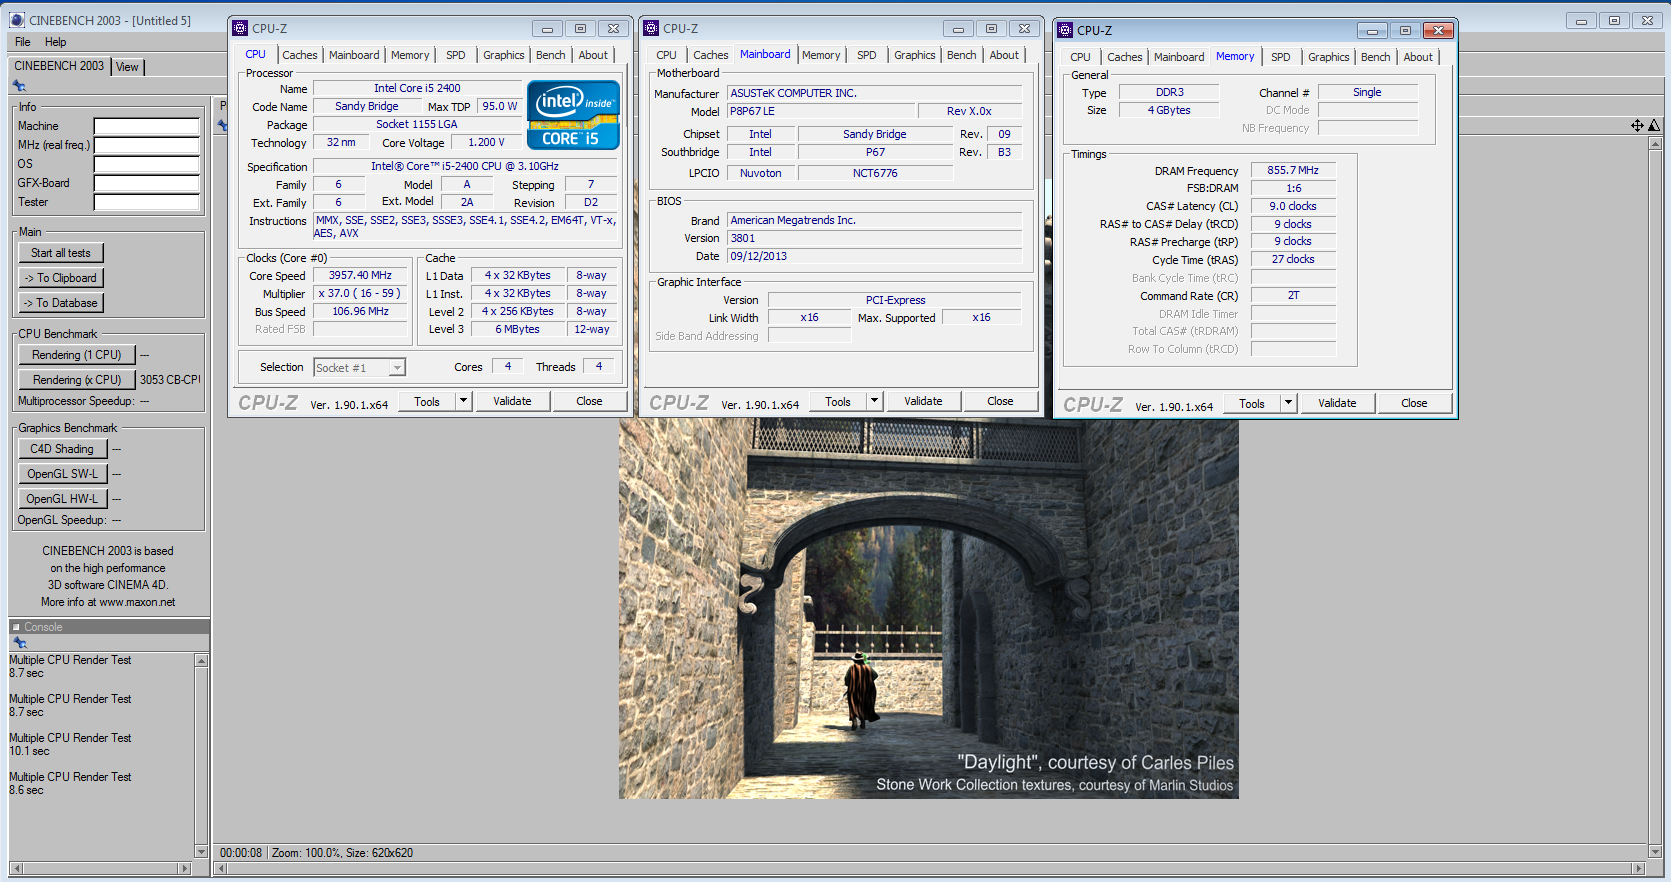The width and height of the screenshot is (1671, 882).
Task: Click the Command Rate value 2T
Action: point(1293,296)
